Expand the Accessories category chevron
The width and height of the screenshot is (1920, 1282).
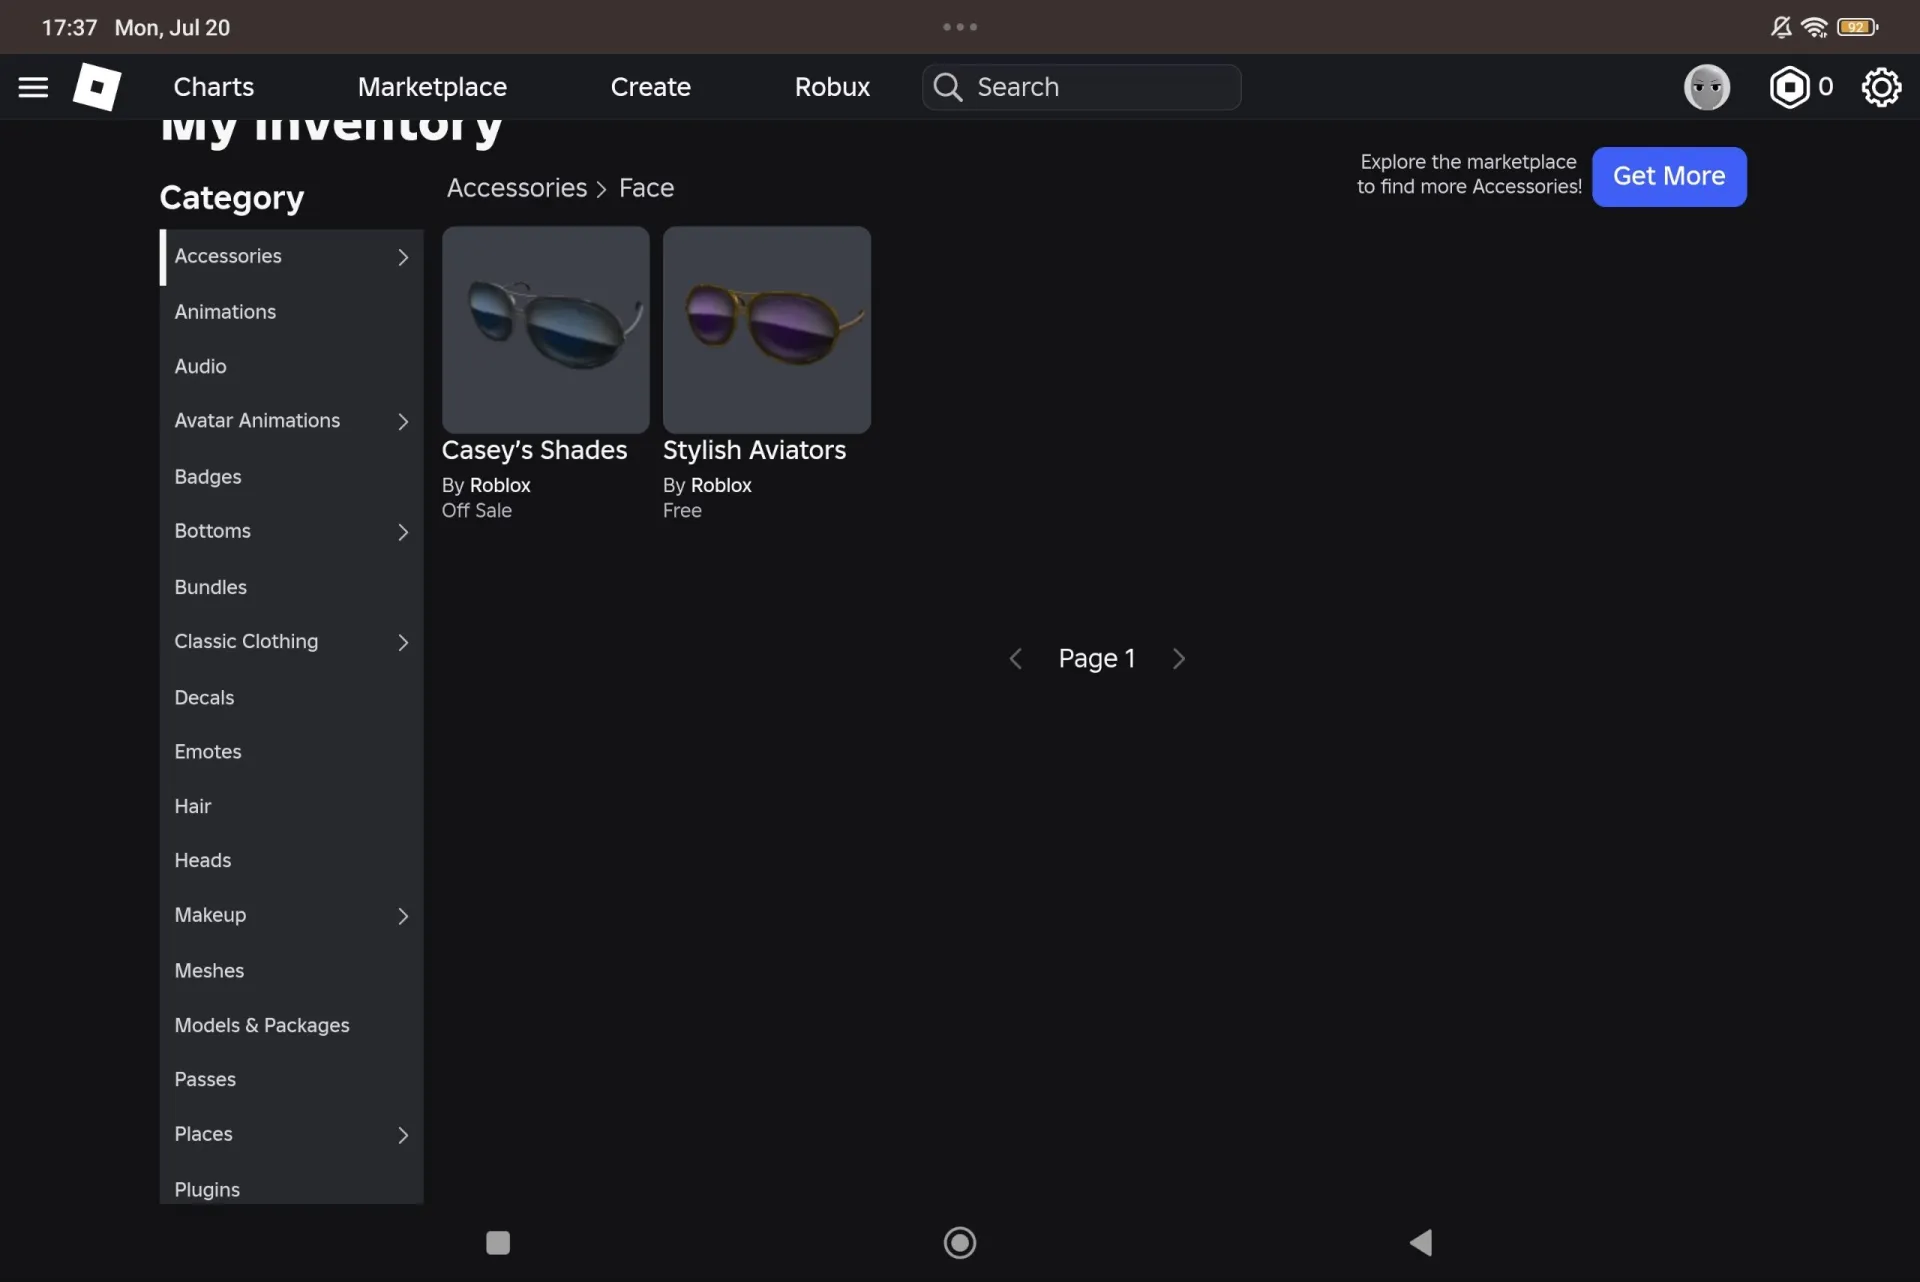[x=403, y=257]
